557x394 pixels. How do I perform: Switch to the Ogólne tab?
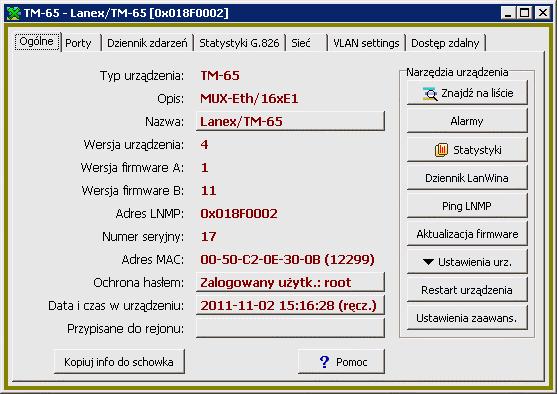click(x=37, y=42)
